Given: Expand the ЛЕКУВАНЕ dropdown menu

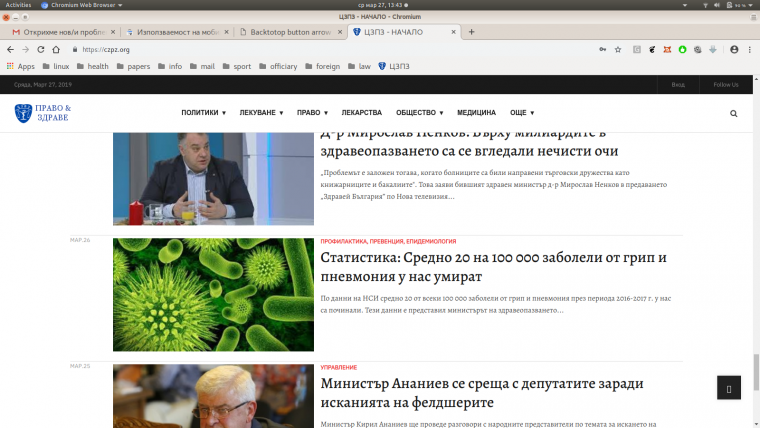Looking at the screenshot, I should pyautogui.click(x=262, y=113).
